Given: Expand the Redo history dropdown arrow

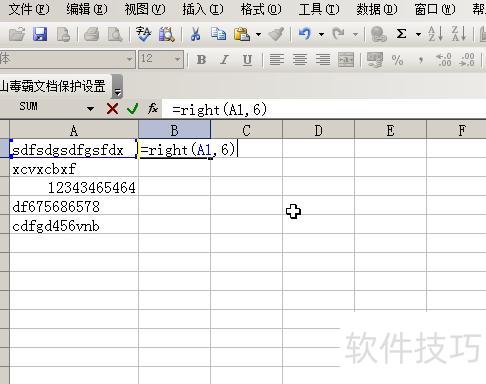Looking at the screenshot, I should 355,34.
